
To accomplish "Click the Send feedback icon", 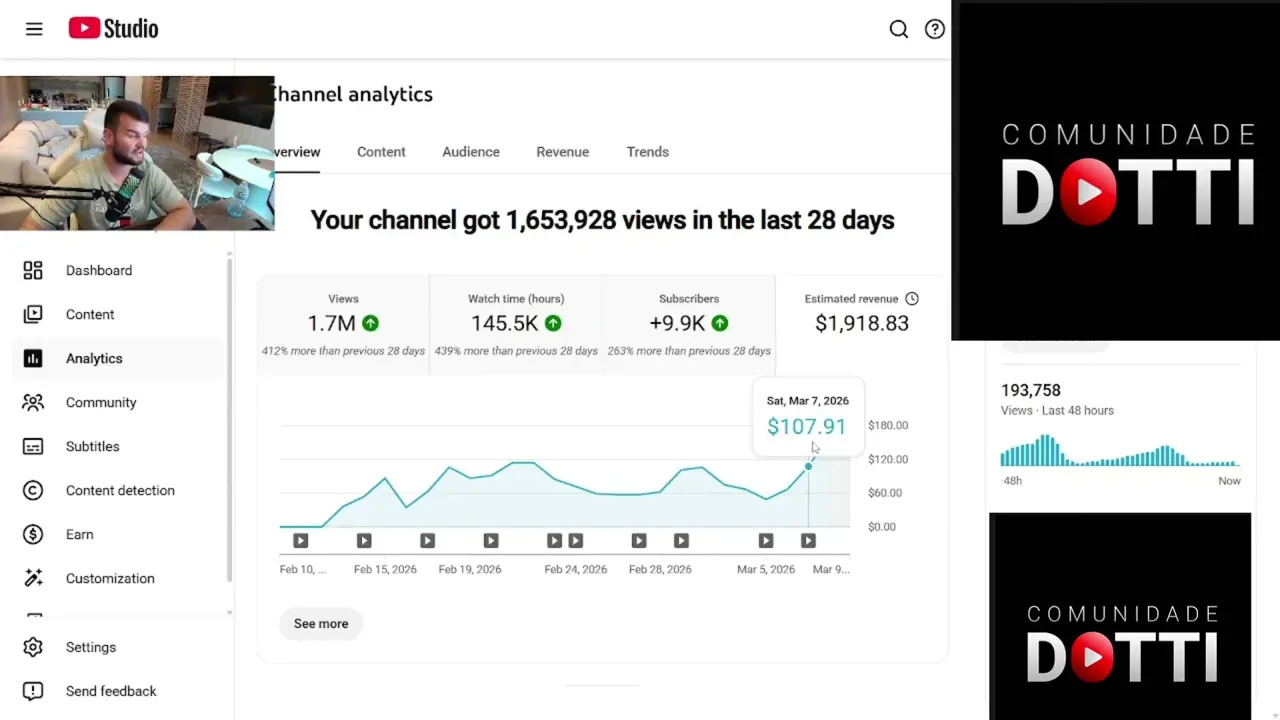I will click(33, 691).
